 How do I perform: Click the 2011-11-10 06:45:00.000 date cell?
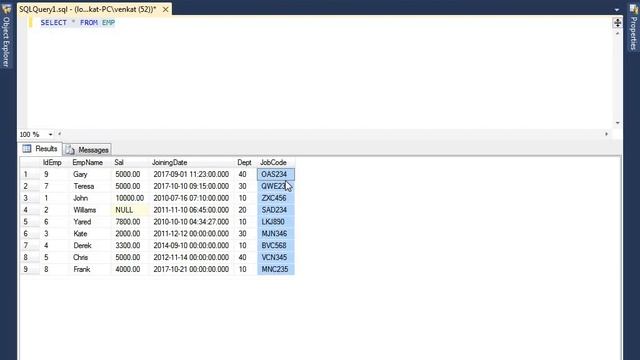pos(192,210)
